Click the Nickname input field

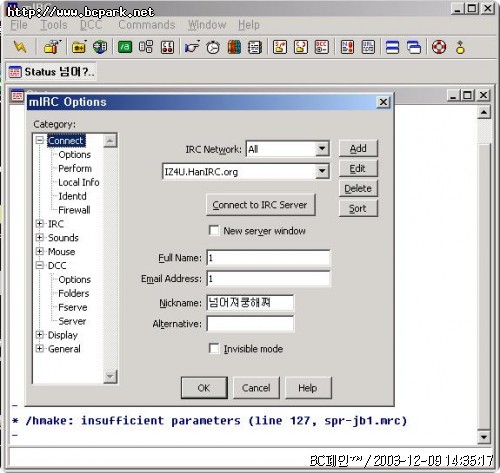[x=250, y=303]
